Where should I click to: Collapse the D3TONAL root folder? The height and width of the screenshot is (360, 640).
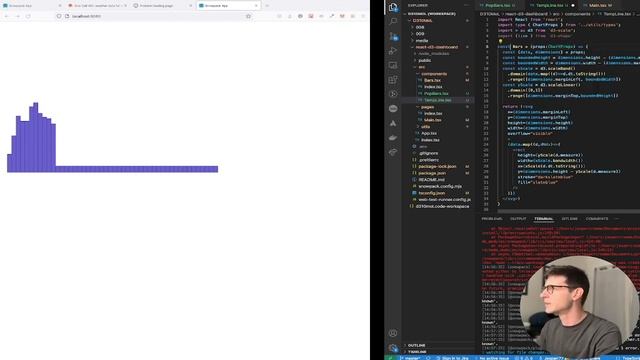437,20
